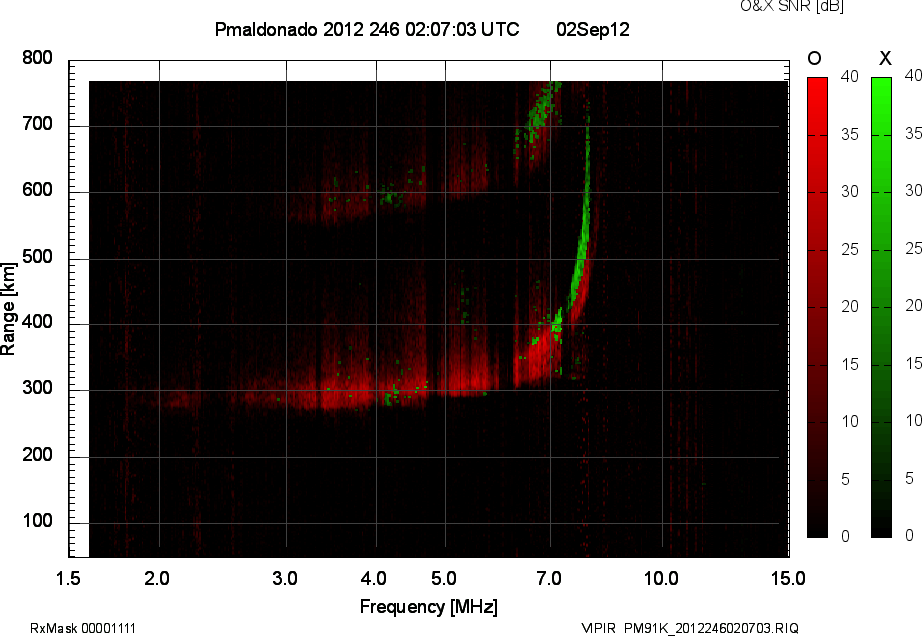This screenshot has width=922, height=636.
Task: Click the 'RxMask 00001111' footer text
Action: [x=83, y=628]
